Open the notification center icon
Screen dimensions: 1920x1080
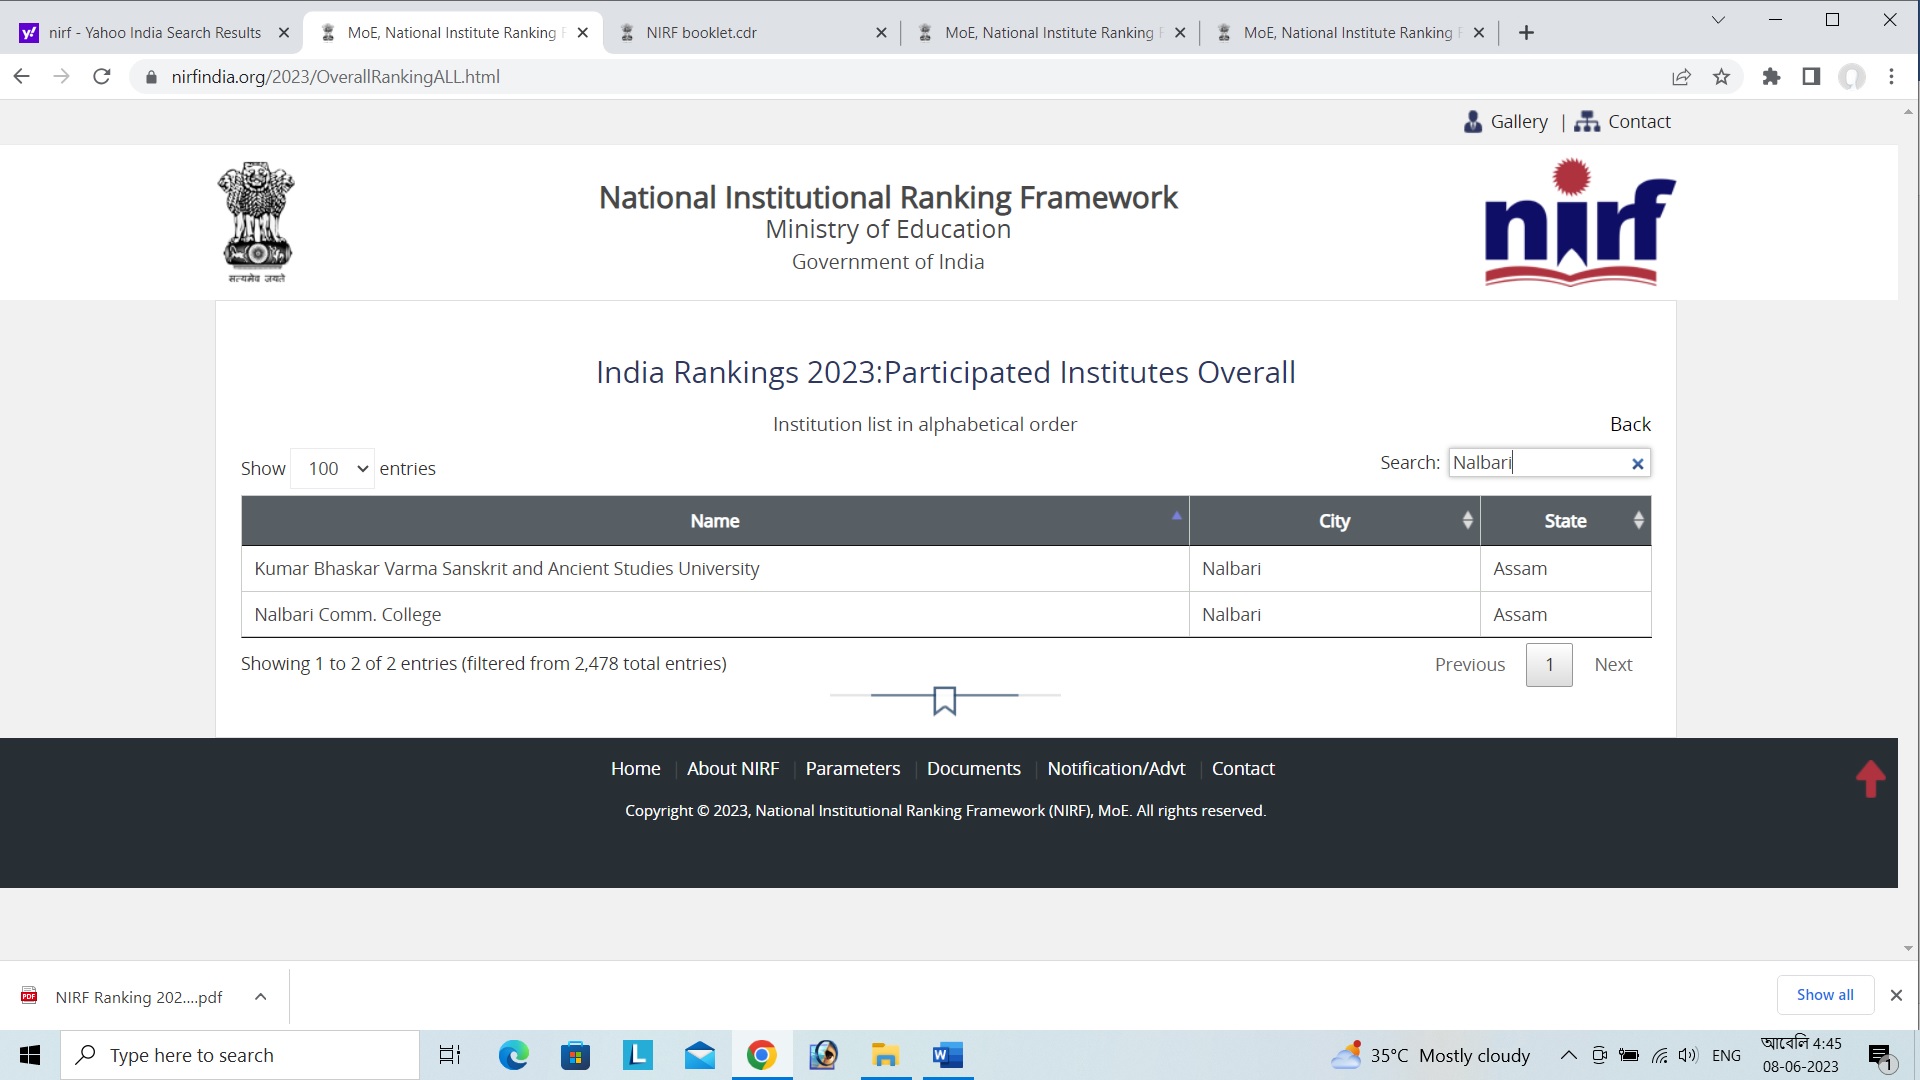[x=1881, y=1056]
